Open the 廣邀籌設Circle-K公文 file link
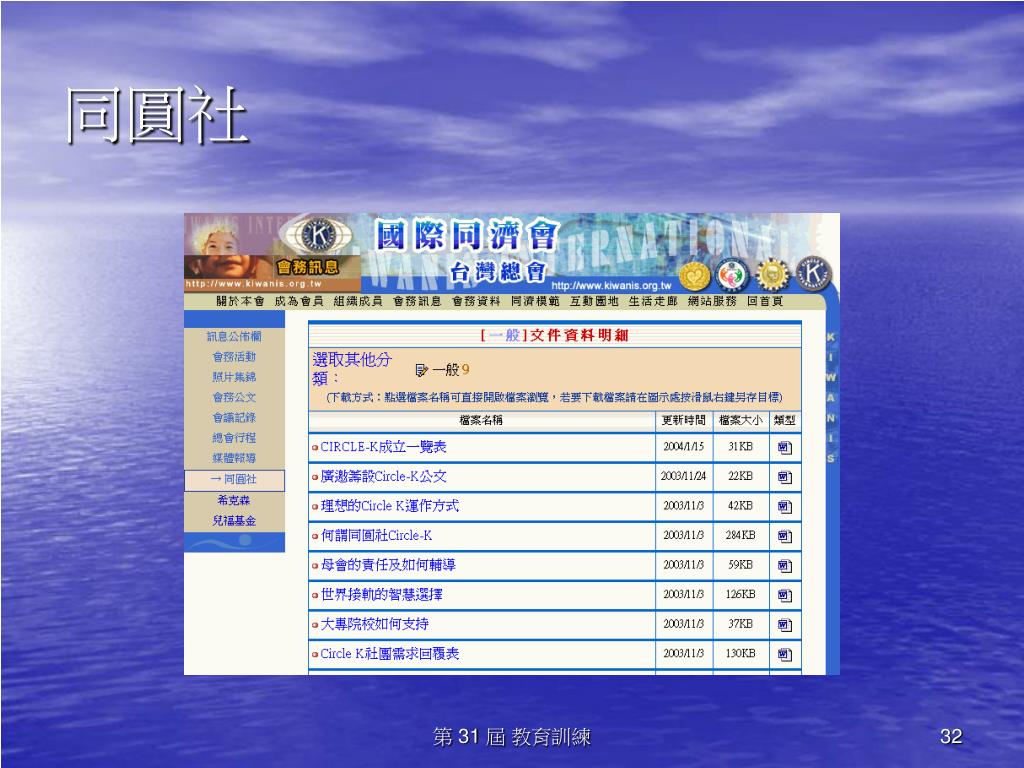The image size is (1024, 768). tap(383, 476)
